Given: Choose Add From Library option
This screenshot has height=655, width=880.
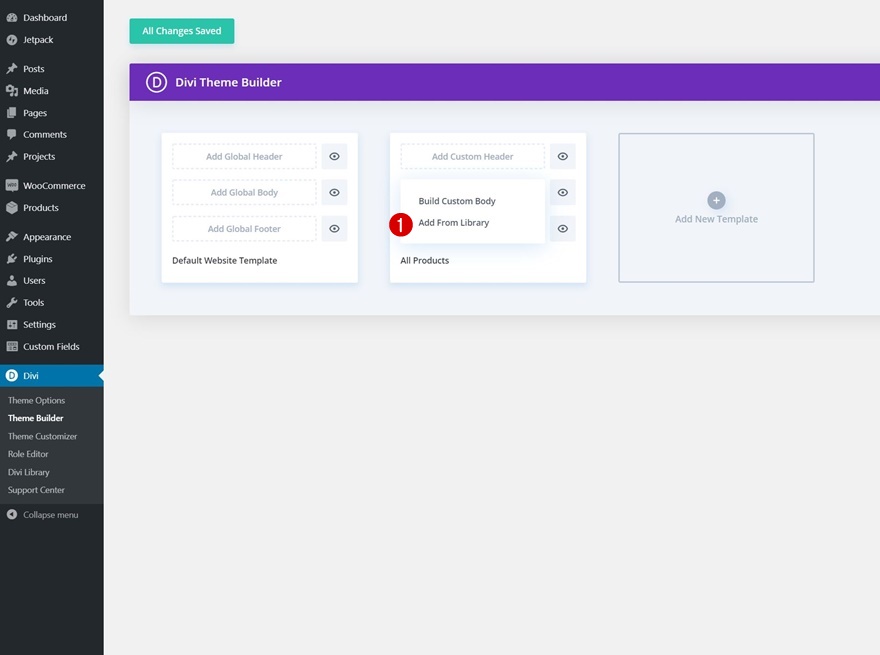Looking at the screenshot, I should click(453, 223).
